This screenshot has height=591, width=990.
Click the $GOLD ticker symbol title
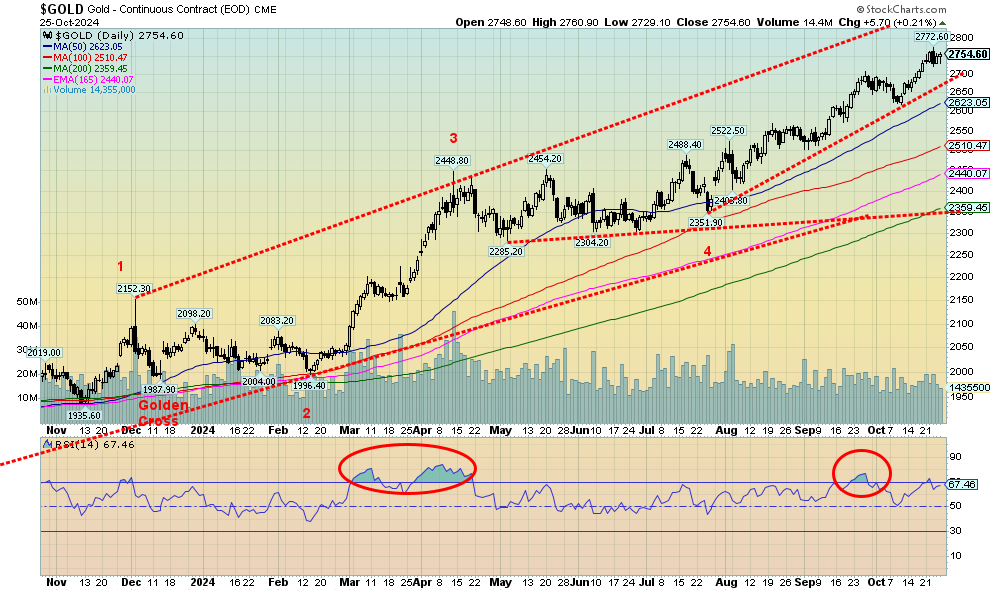tap(62, 8)
